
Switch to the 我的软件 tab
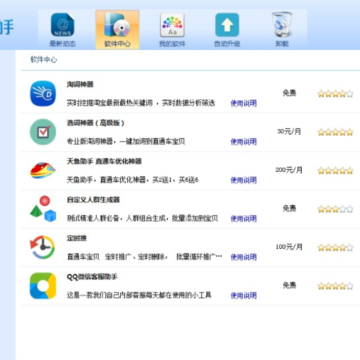click(172, 30)
